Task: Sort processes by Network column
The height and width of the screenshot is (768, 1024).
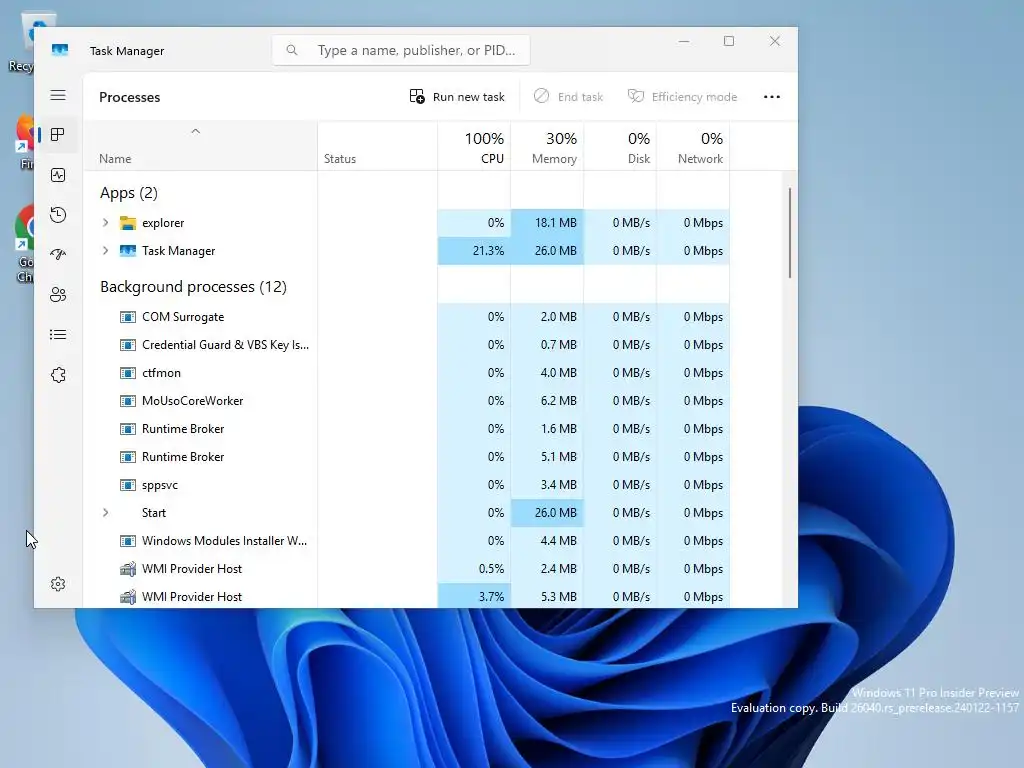Action: (694, 146)
